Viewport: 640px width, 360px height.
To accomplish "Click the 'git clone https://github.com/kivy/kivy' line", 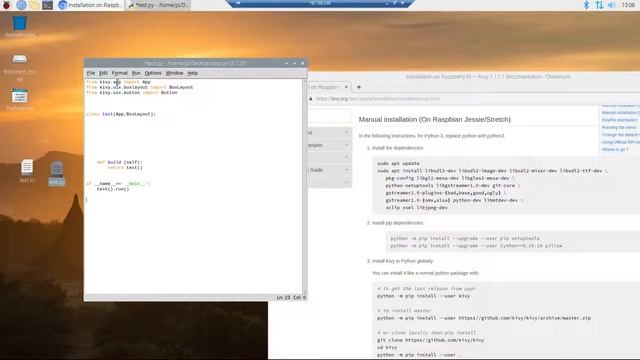I will [431, 340].
